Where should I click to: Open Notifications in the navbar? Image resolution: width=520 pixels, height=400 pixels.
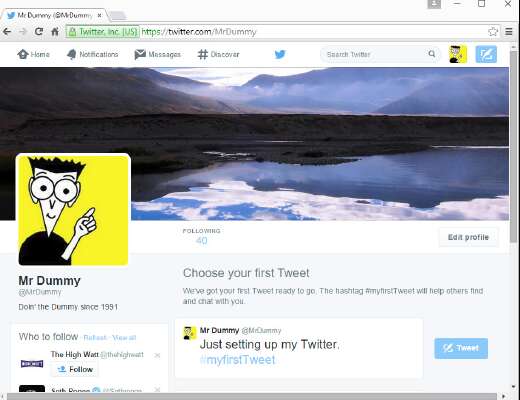coord(92,54)
